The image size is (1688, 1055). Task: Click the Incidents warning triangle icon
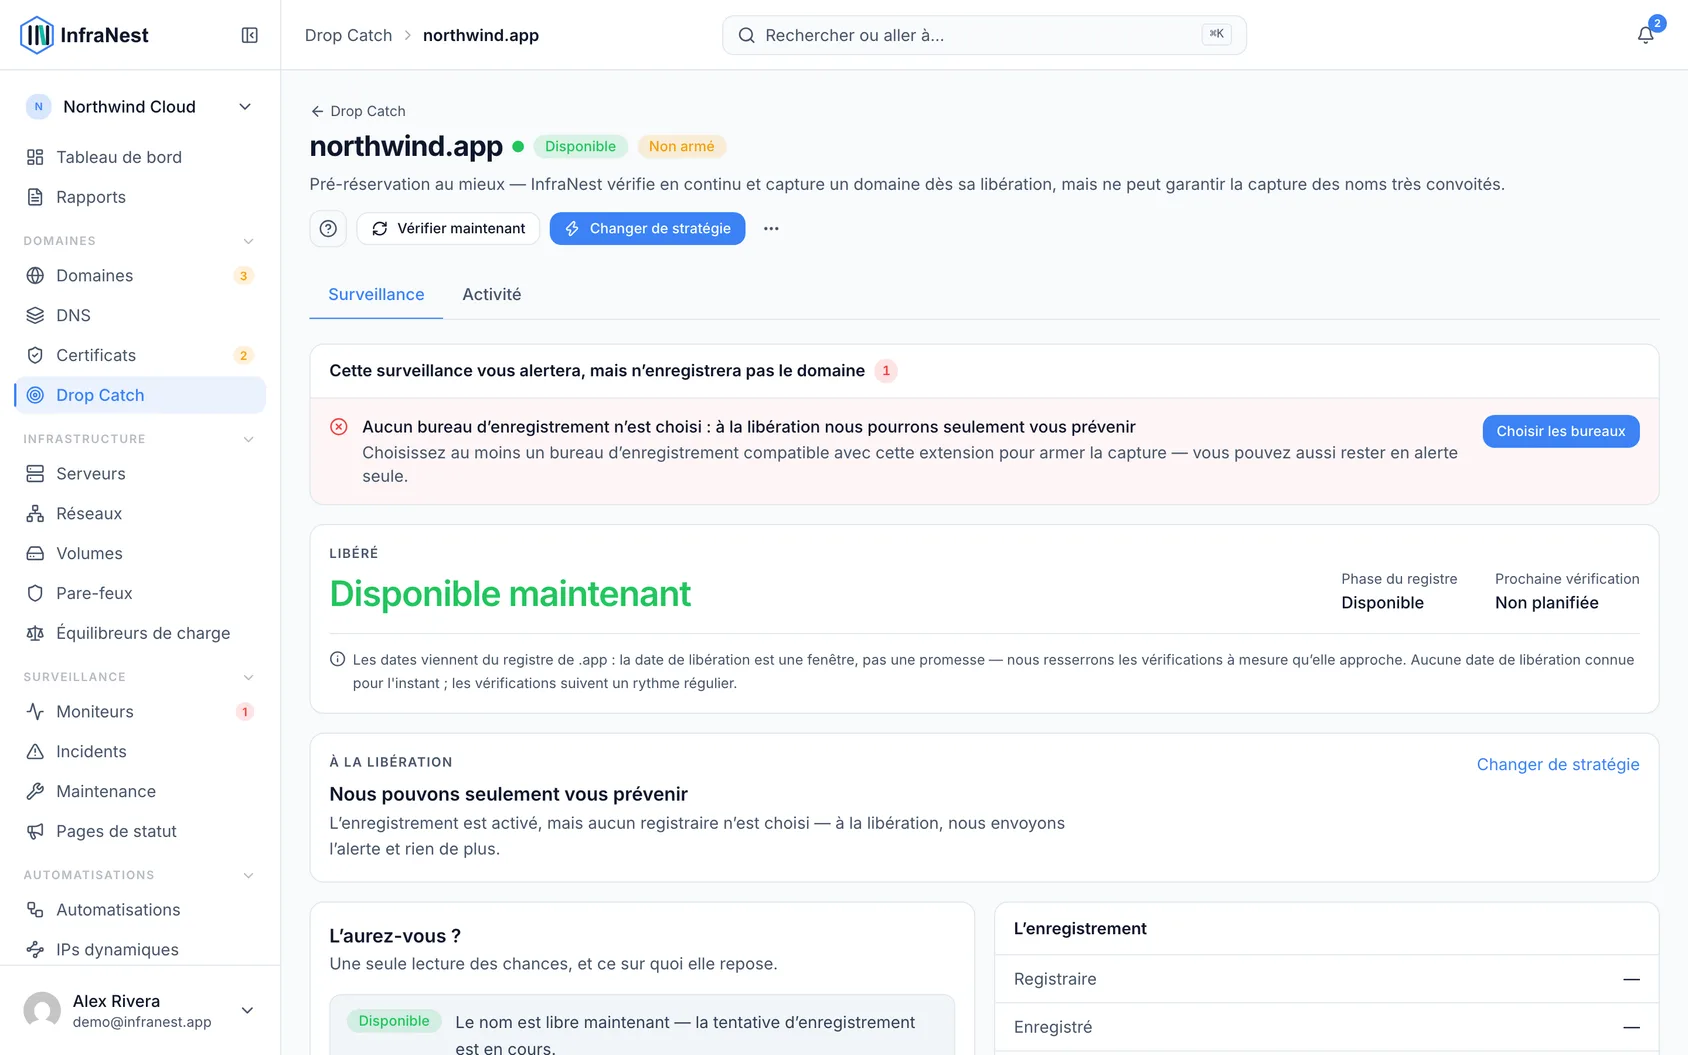(35, 751)
